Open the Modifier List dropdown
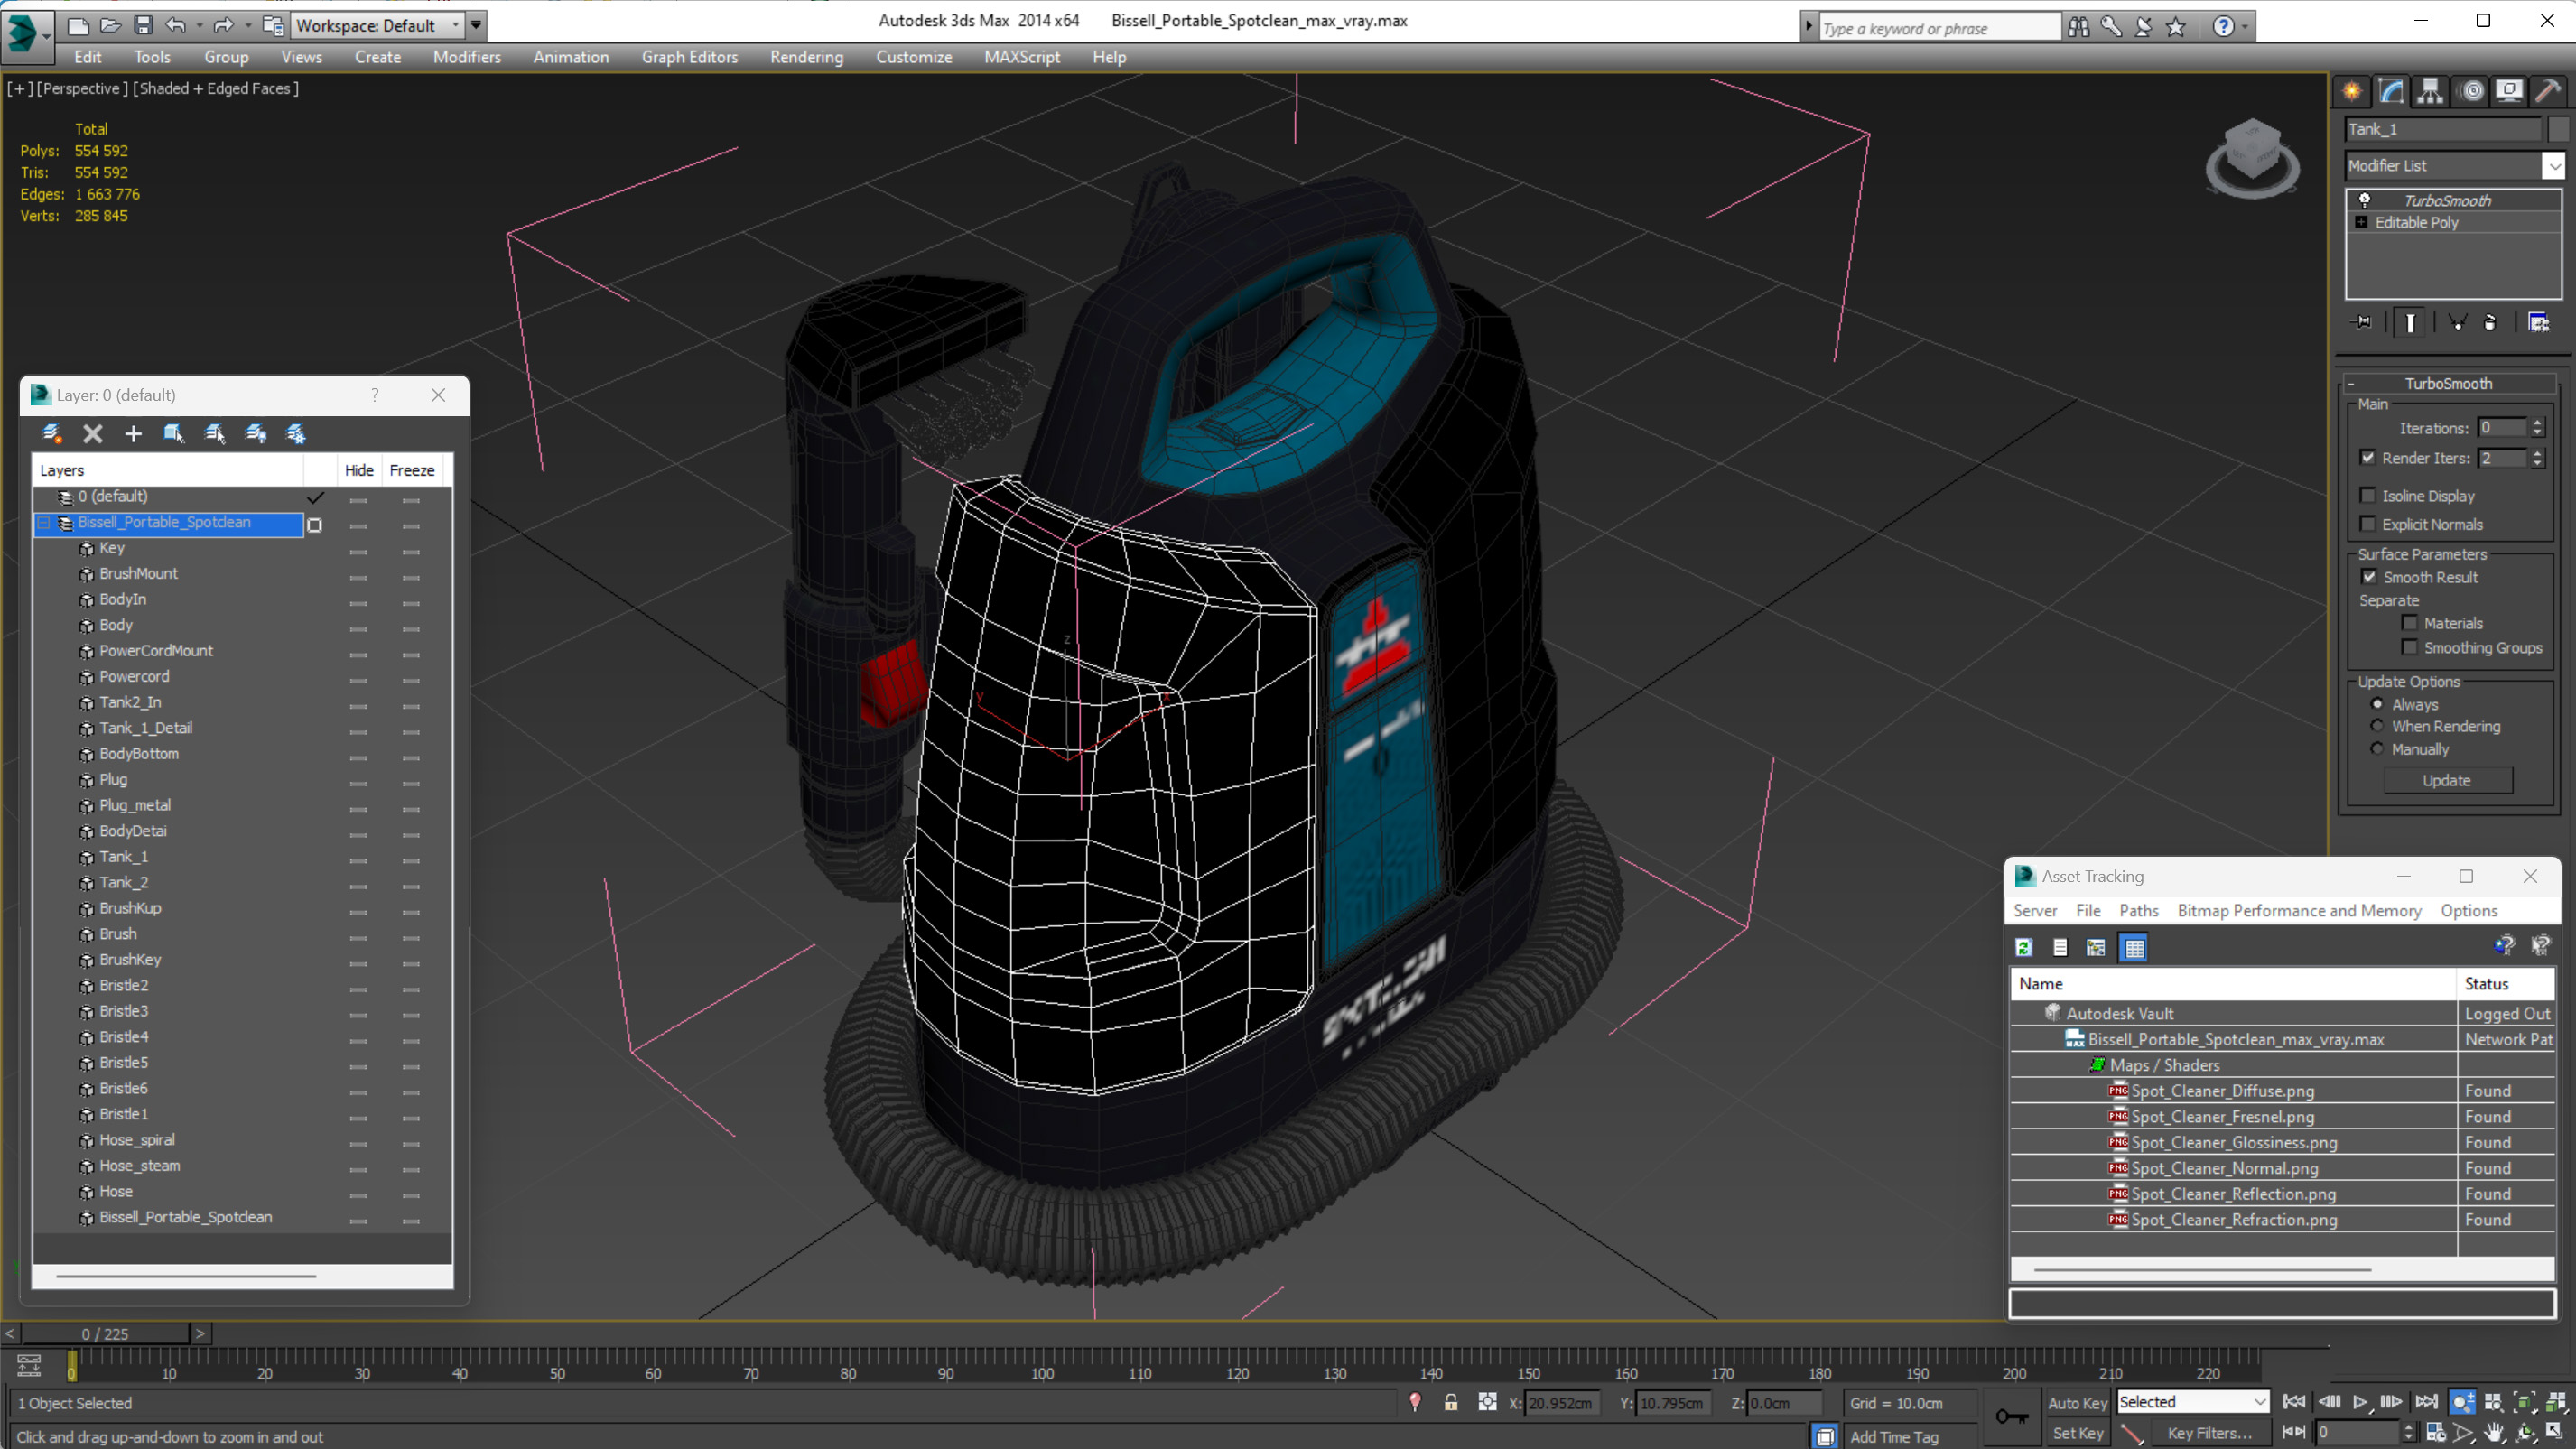The width and height of the screenshot is (2576, 1449). click(2553, 166)
